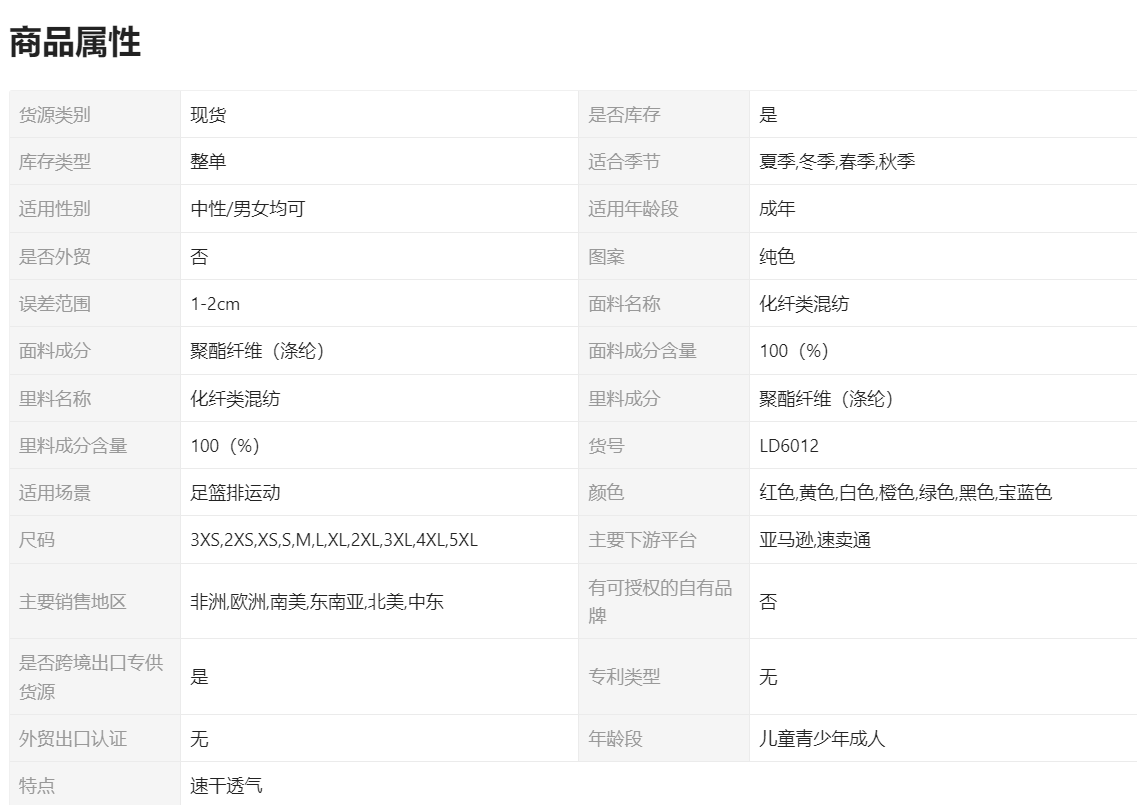Click item number LD6012
Image resolution: width=1137 pixels, height=805 pixels.
tap(789, 446)
